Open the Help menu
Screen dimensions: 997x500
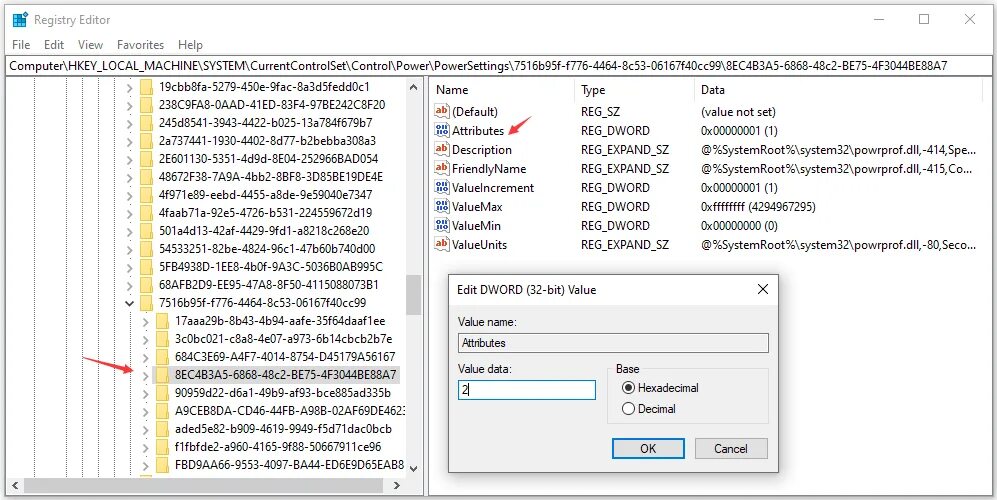pos(190,45)
